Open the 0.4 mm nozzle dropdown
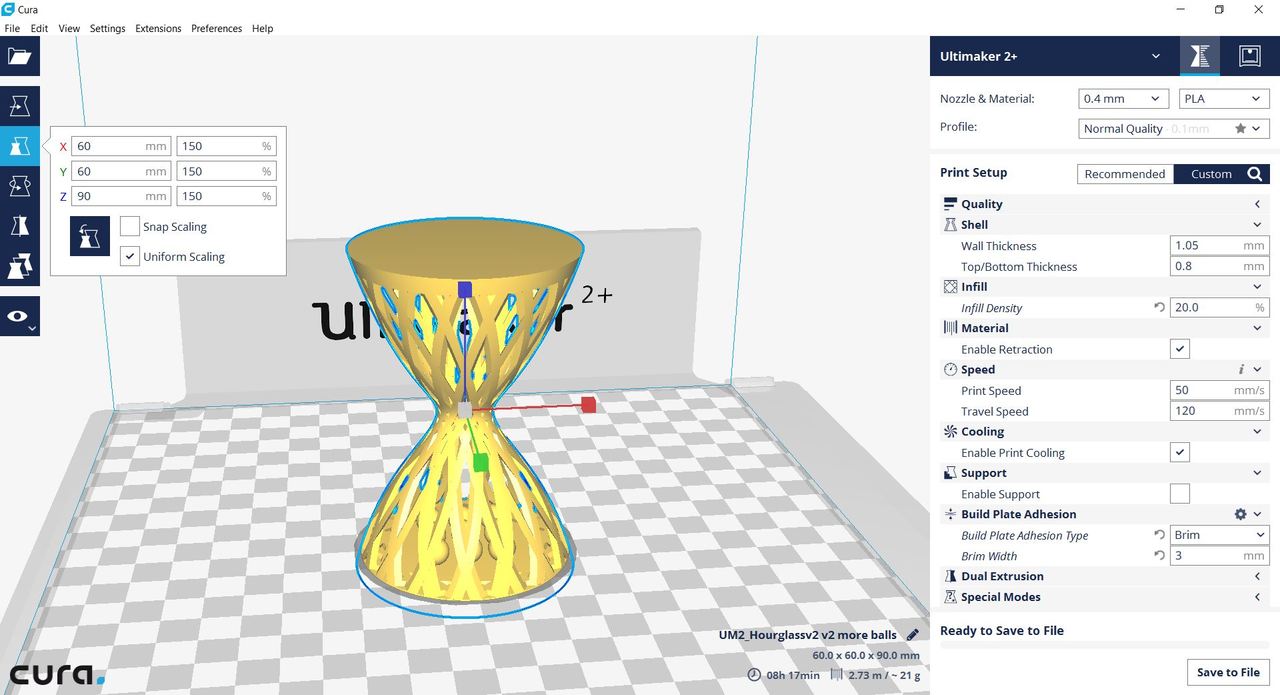The height and width of the screenshot is (695, 1280). pos(1124,99)
